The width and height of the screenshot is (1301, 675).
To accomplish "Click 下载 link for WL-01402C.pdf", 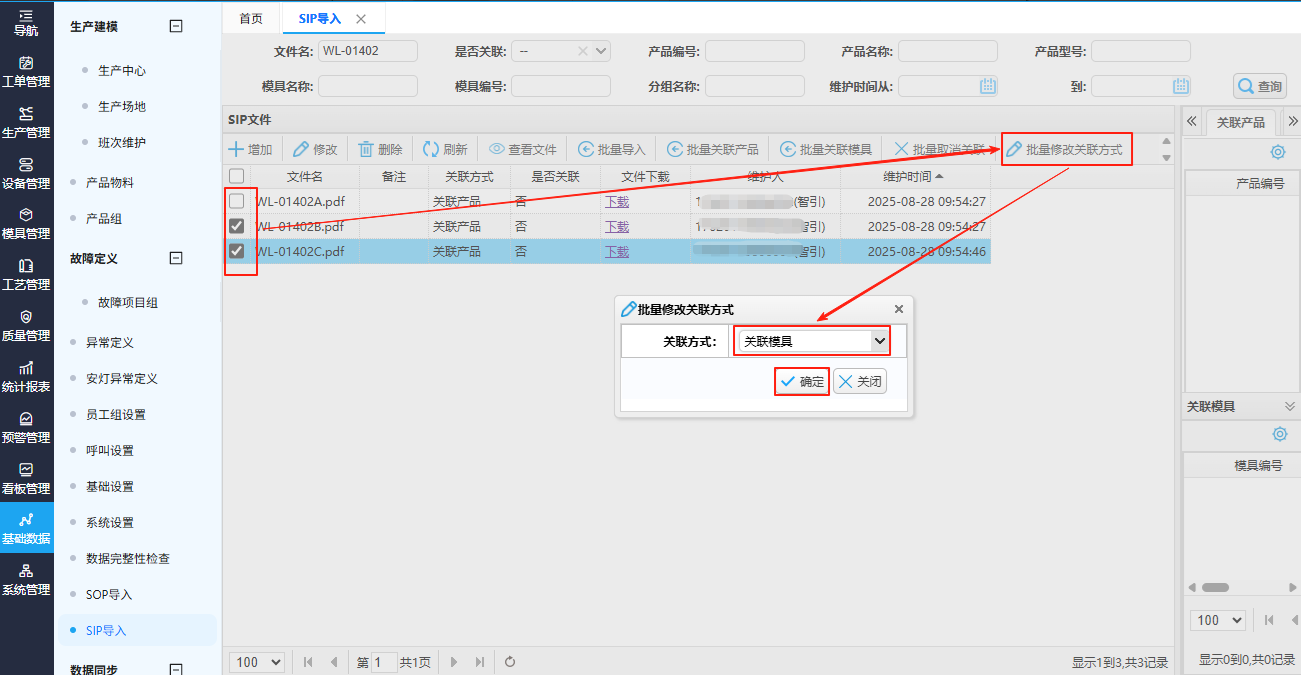I will (617, 252).
